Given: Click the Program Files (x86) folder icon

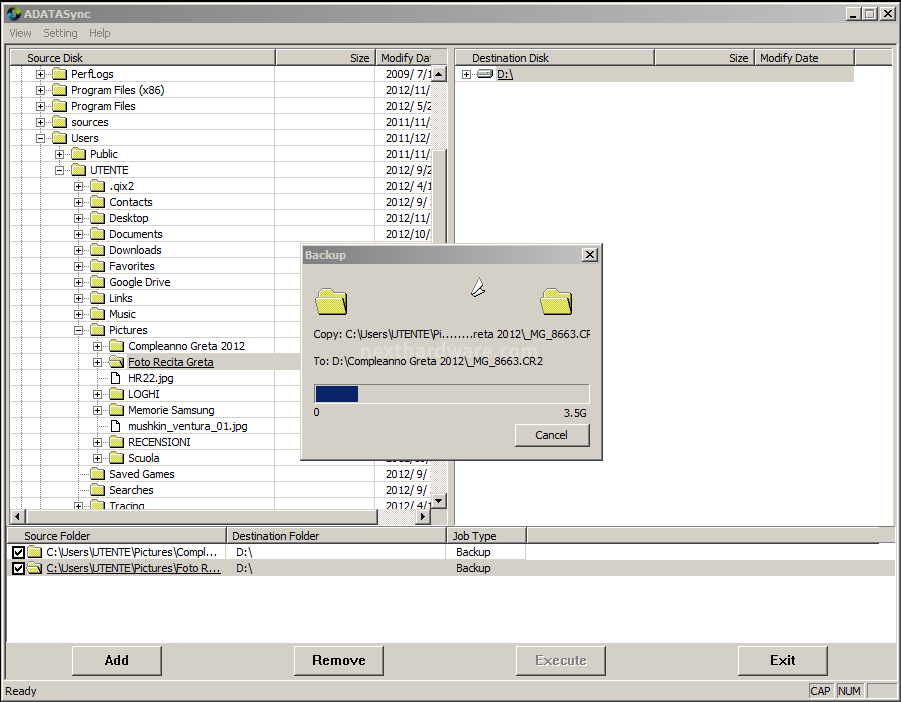Looking at the screenshot, I should 60,90.
